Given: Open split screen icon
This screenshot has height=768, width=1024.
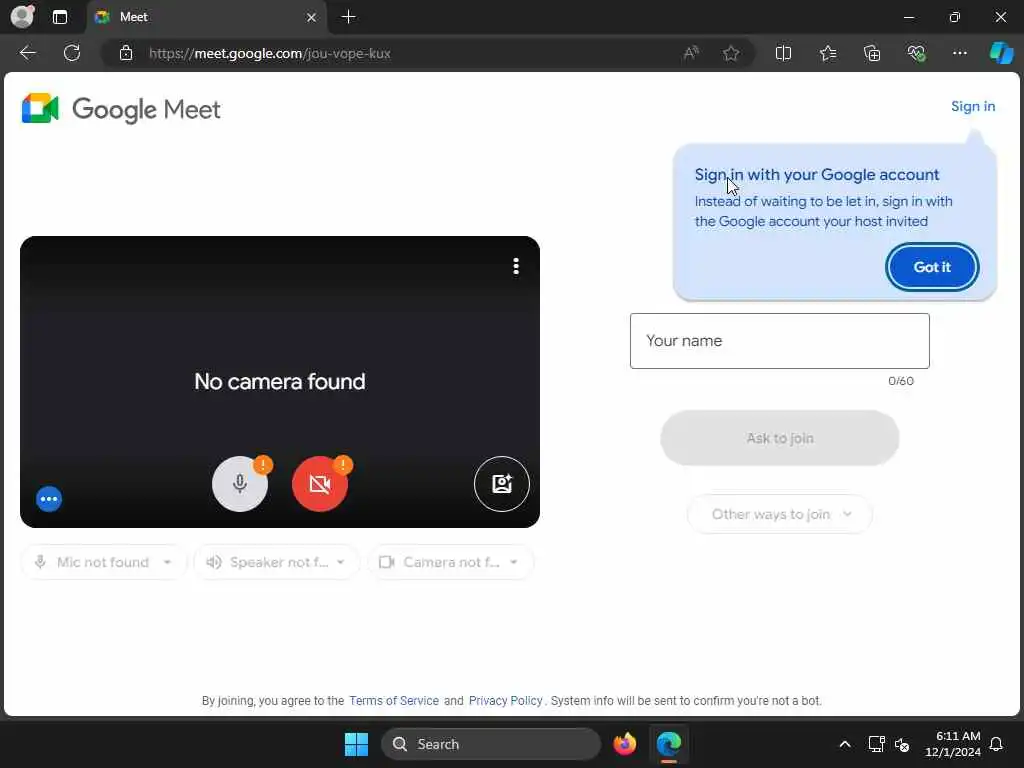Looking at the screenshot, I should pyautogui.click(x=783, y=53).
